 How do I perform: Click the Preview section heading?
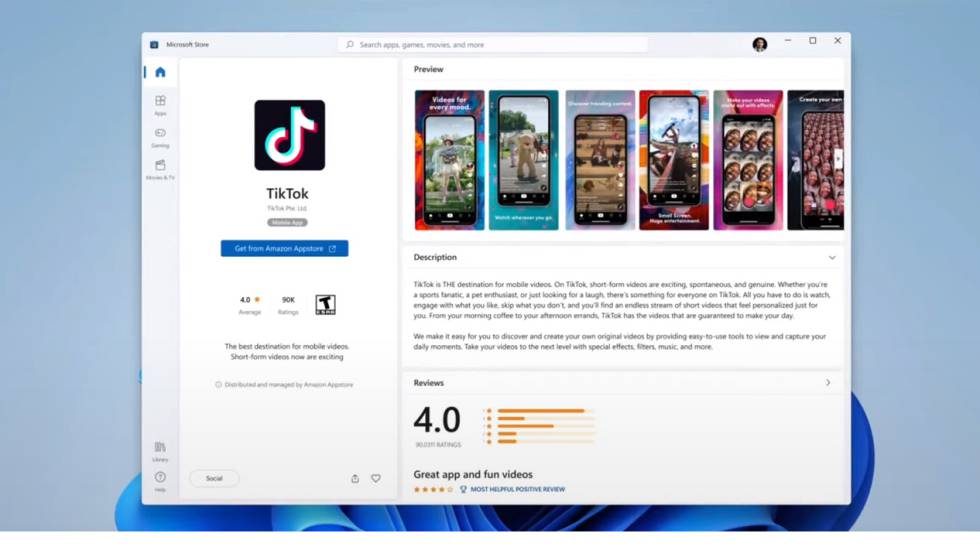[428, 69]
